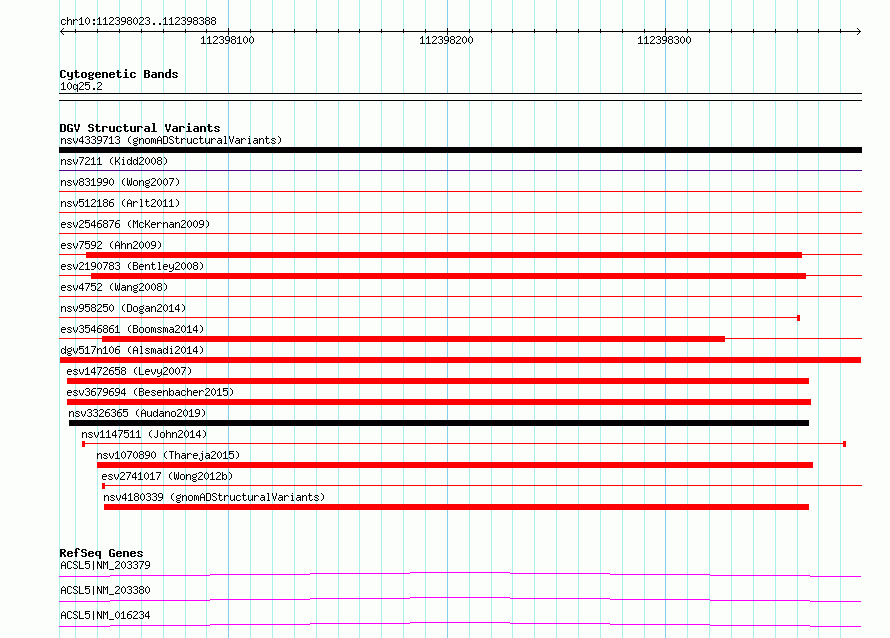Click the red bar of esv3546861
The height and width of the screenshot is (638, 890).
coord(413,339)
